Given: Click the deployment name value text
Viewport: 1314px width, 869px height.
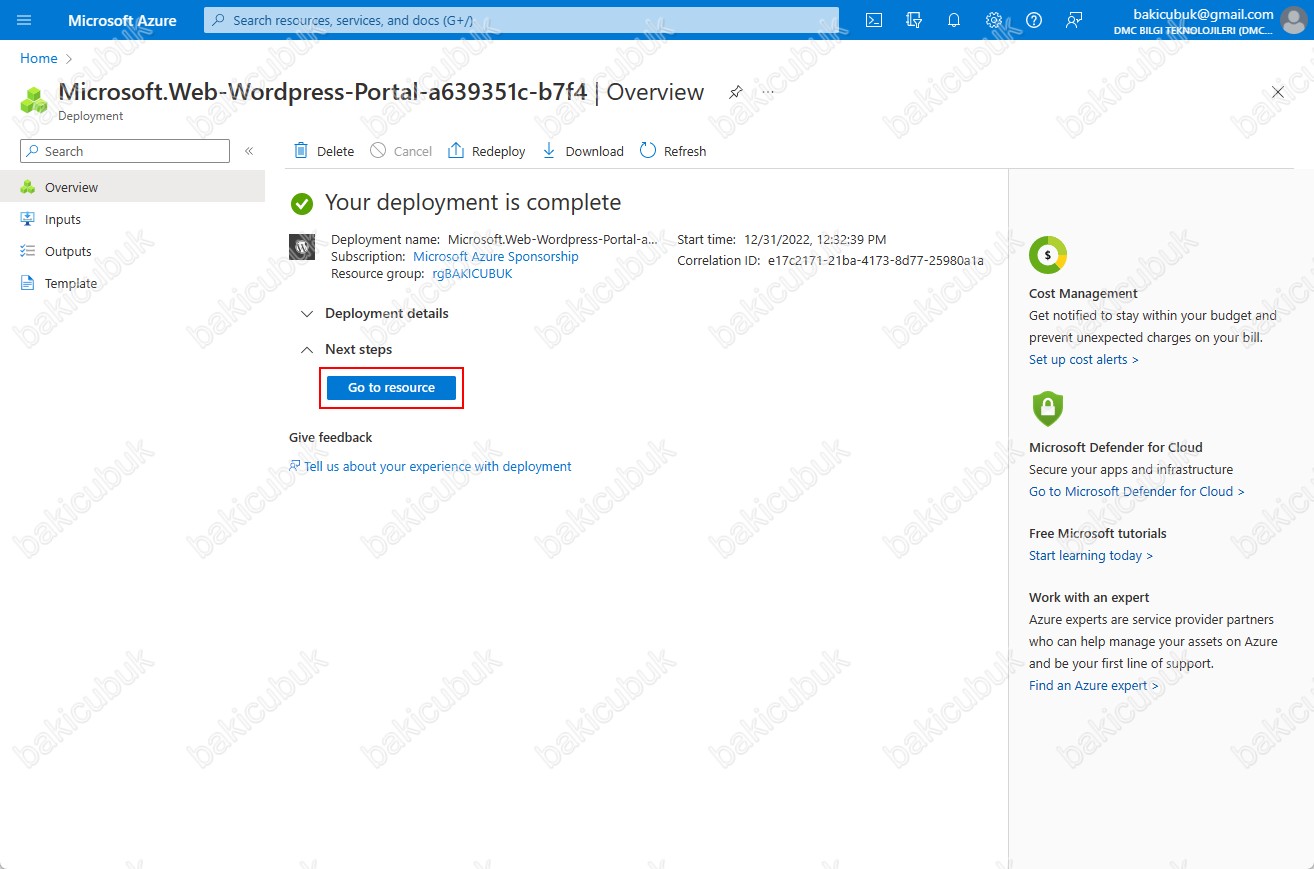Looking at the screenshot, I should 553,240.
